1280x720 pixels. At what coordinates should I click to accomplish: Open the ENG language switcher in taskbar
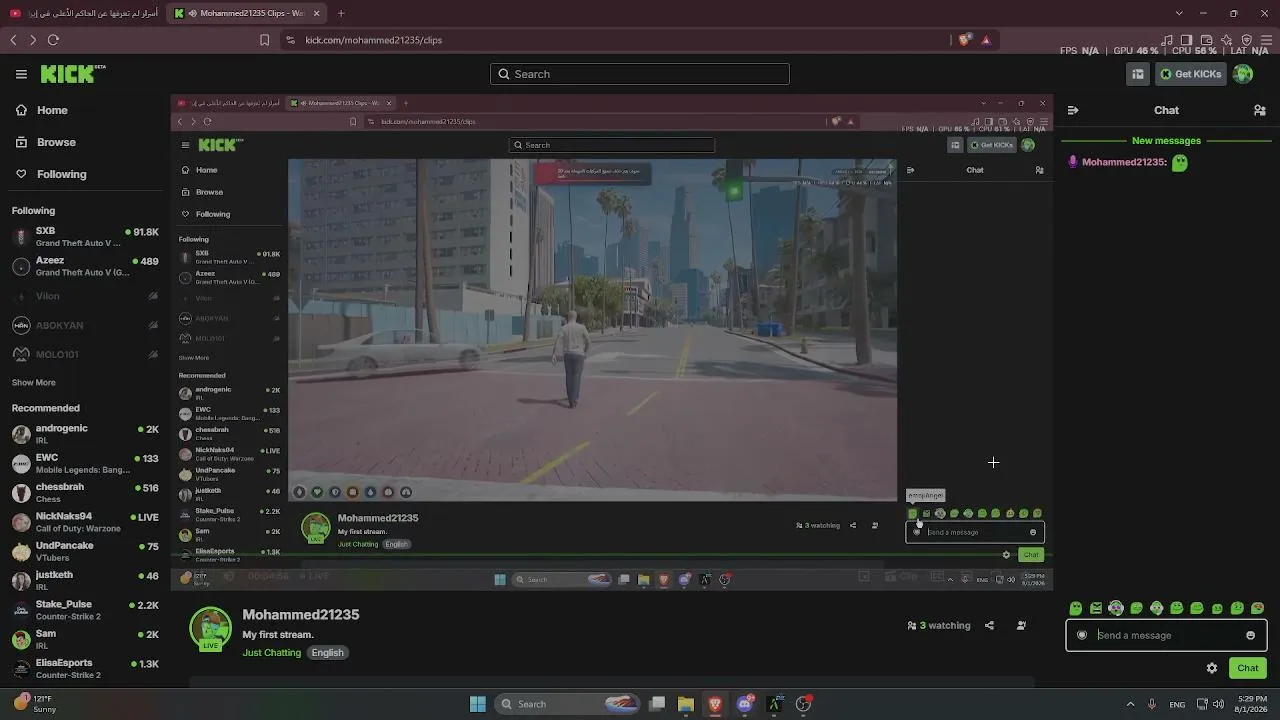tap(1178, 704)
